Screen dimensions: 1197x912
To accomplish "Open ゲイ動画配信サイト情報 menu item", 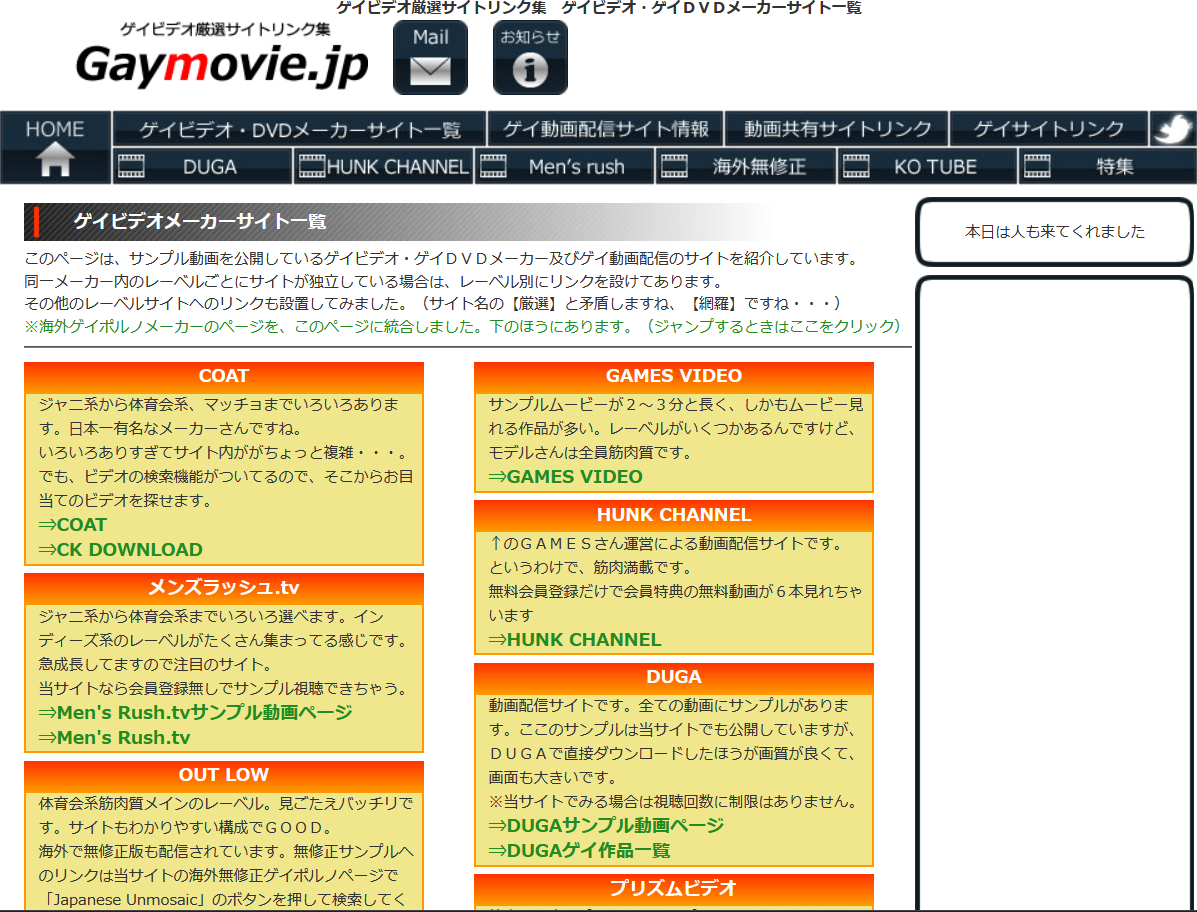I will tap(606, 129).
